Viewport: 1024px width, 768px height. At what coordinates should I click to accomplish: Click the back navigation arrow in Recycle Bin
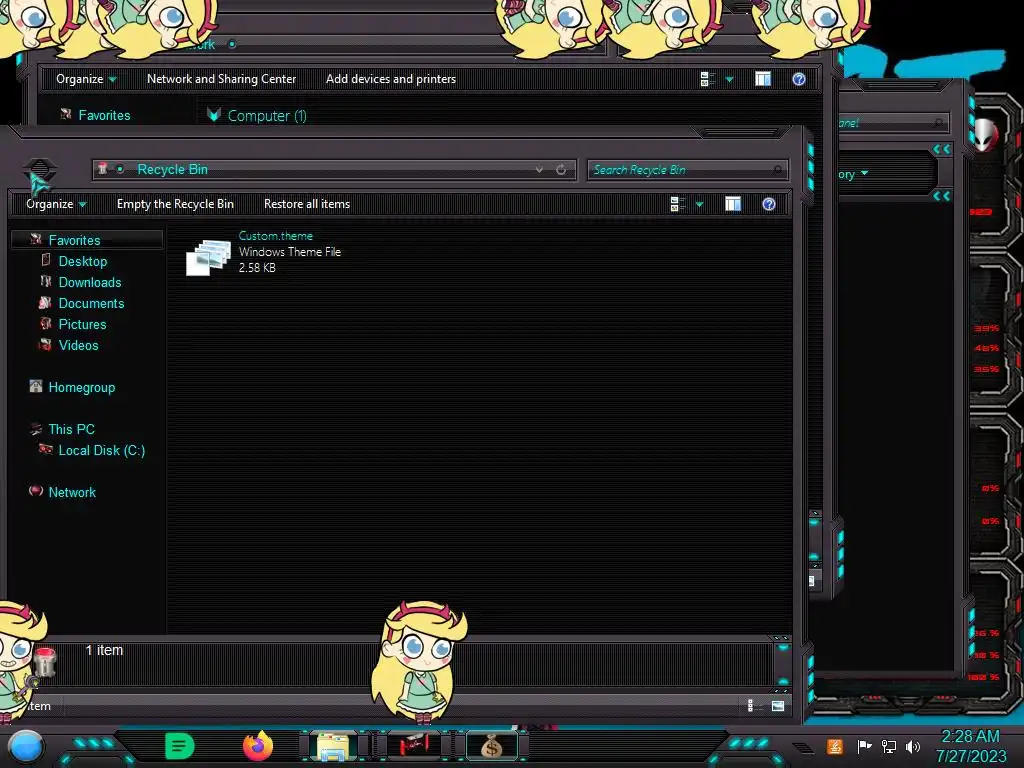40,171
